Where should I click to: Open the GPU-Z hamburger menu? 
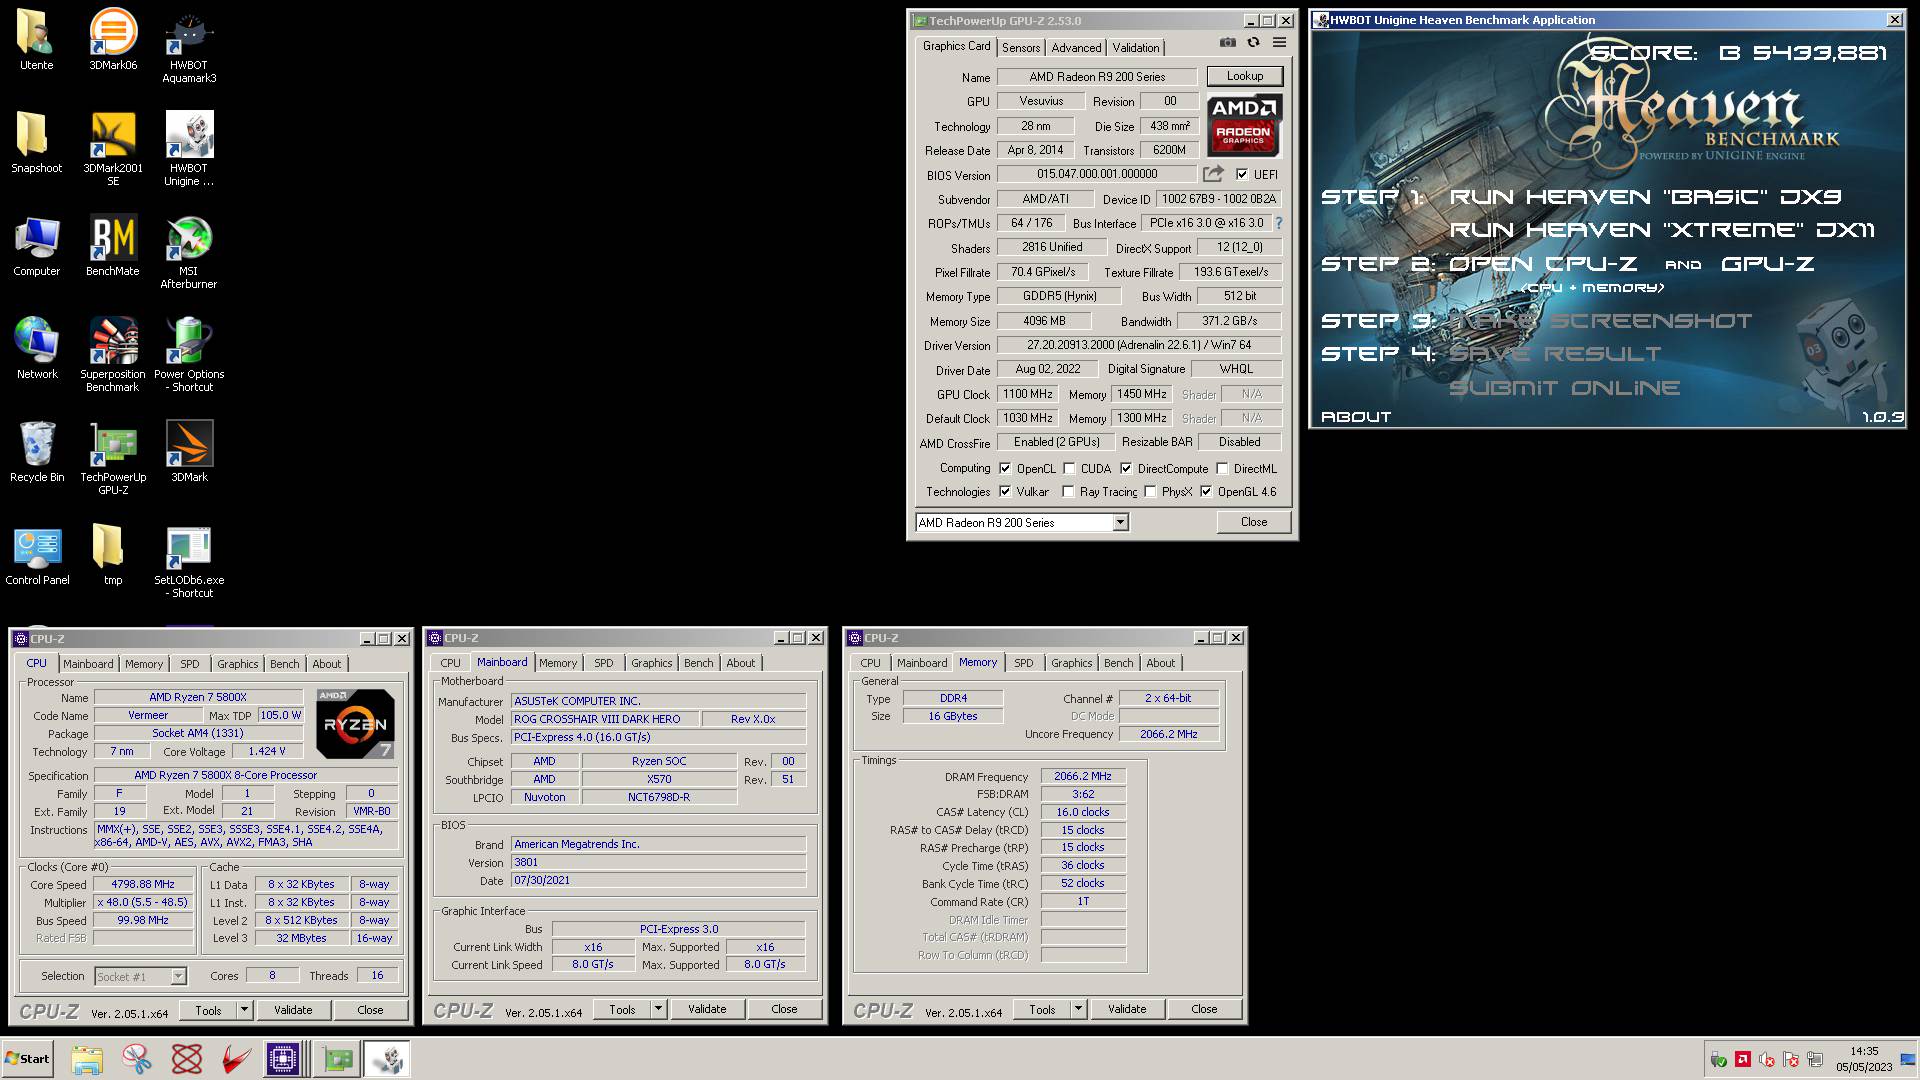point(1279,42)
